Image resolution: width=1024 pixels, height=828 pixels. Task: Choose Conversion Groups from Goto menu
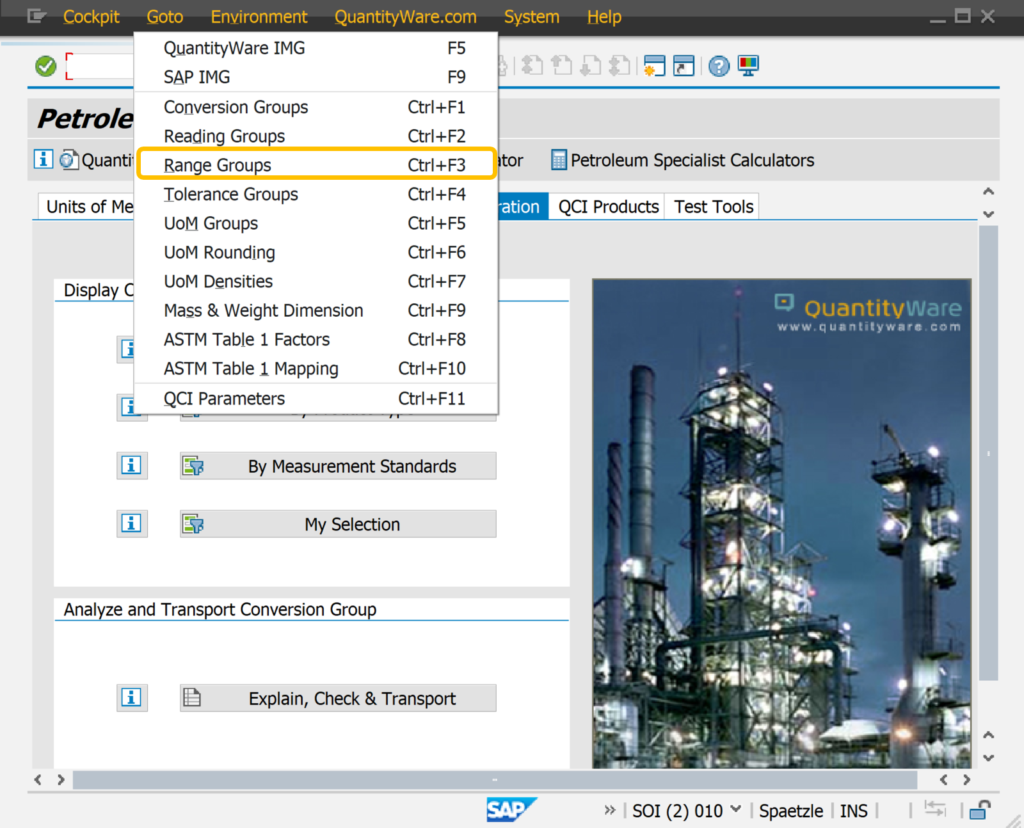315,107
